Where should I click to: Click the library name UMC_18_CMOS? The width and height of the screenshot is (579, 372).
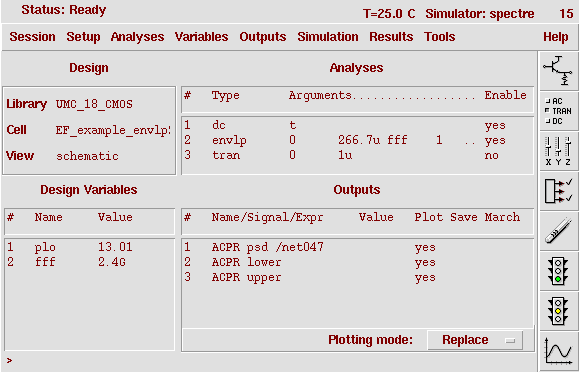[x=94, y=104]
